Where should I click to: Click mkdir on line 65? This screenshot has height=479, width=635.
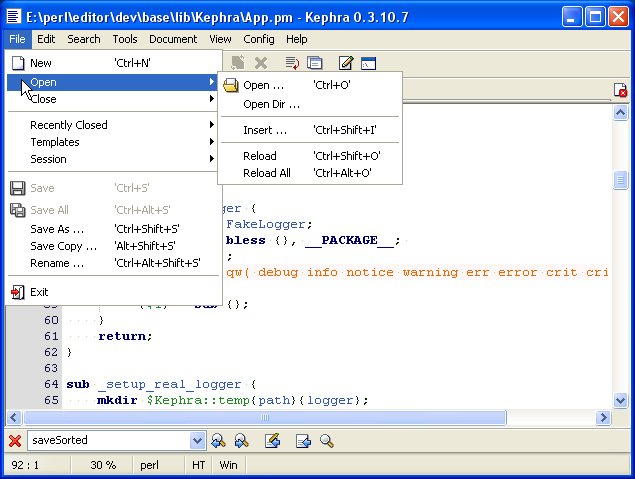[x=117, y=400]
